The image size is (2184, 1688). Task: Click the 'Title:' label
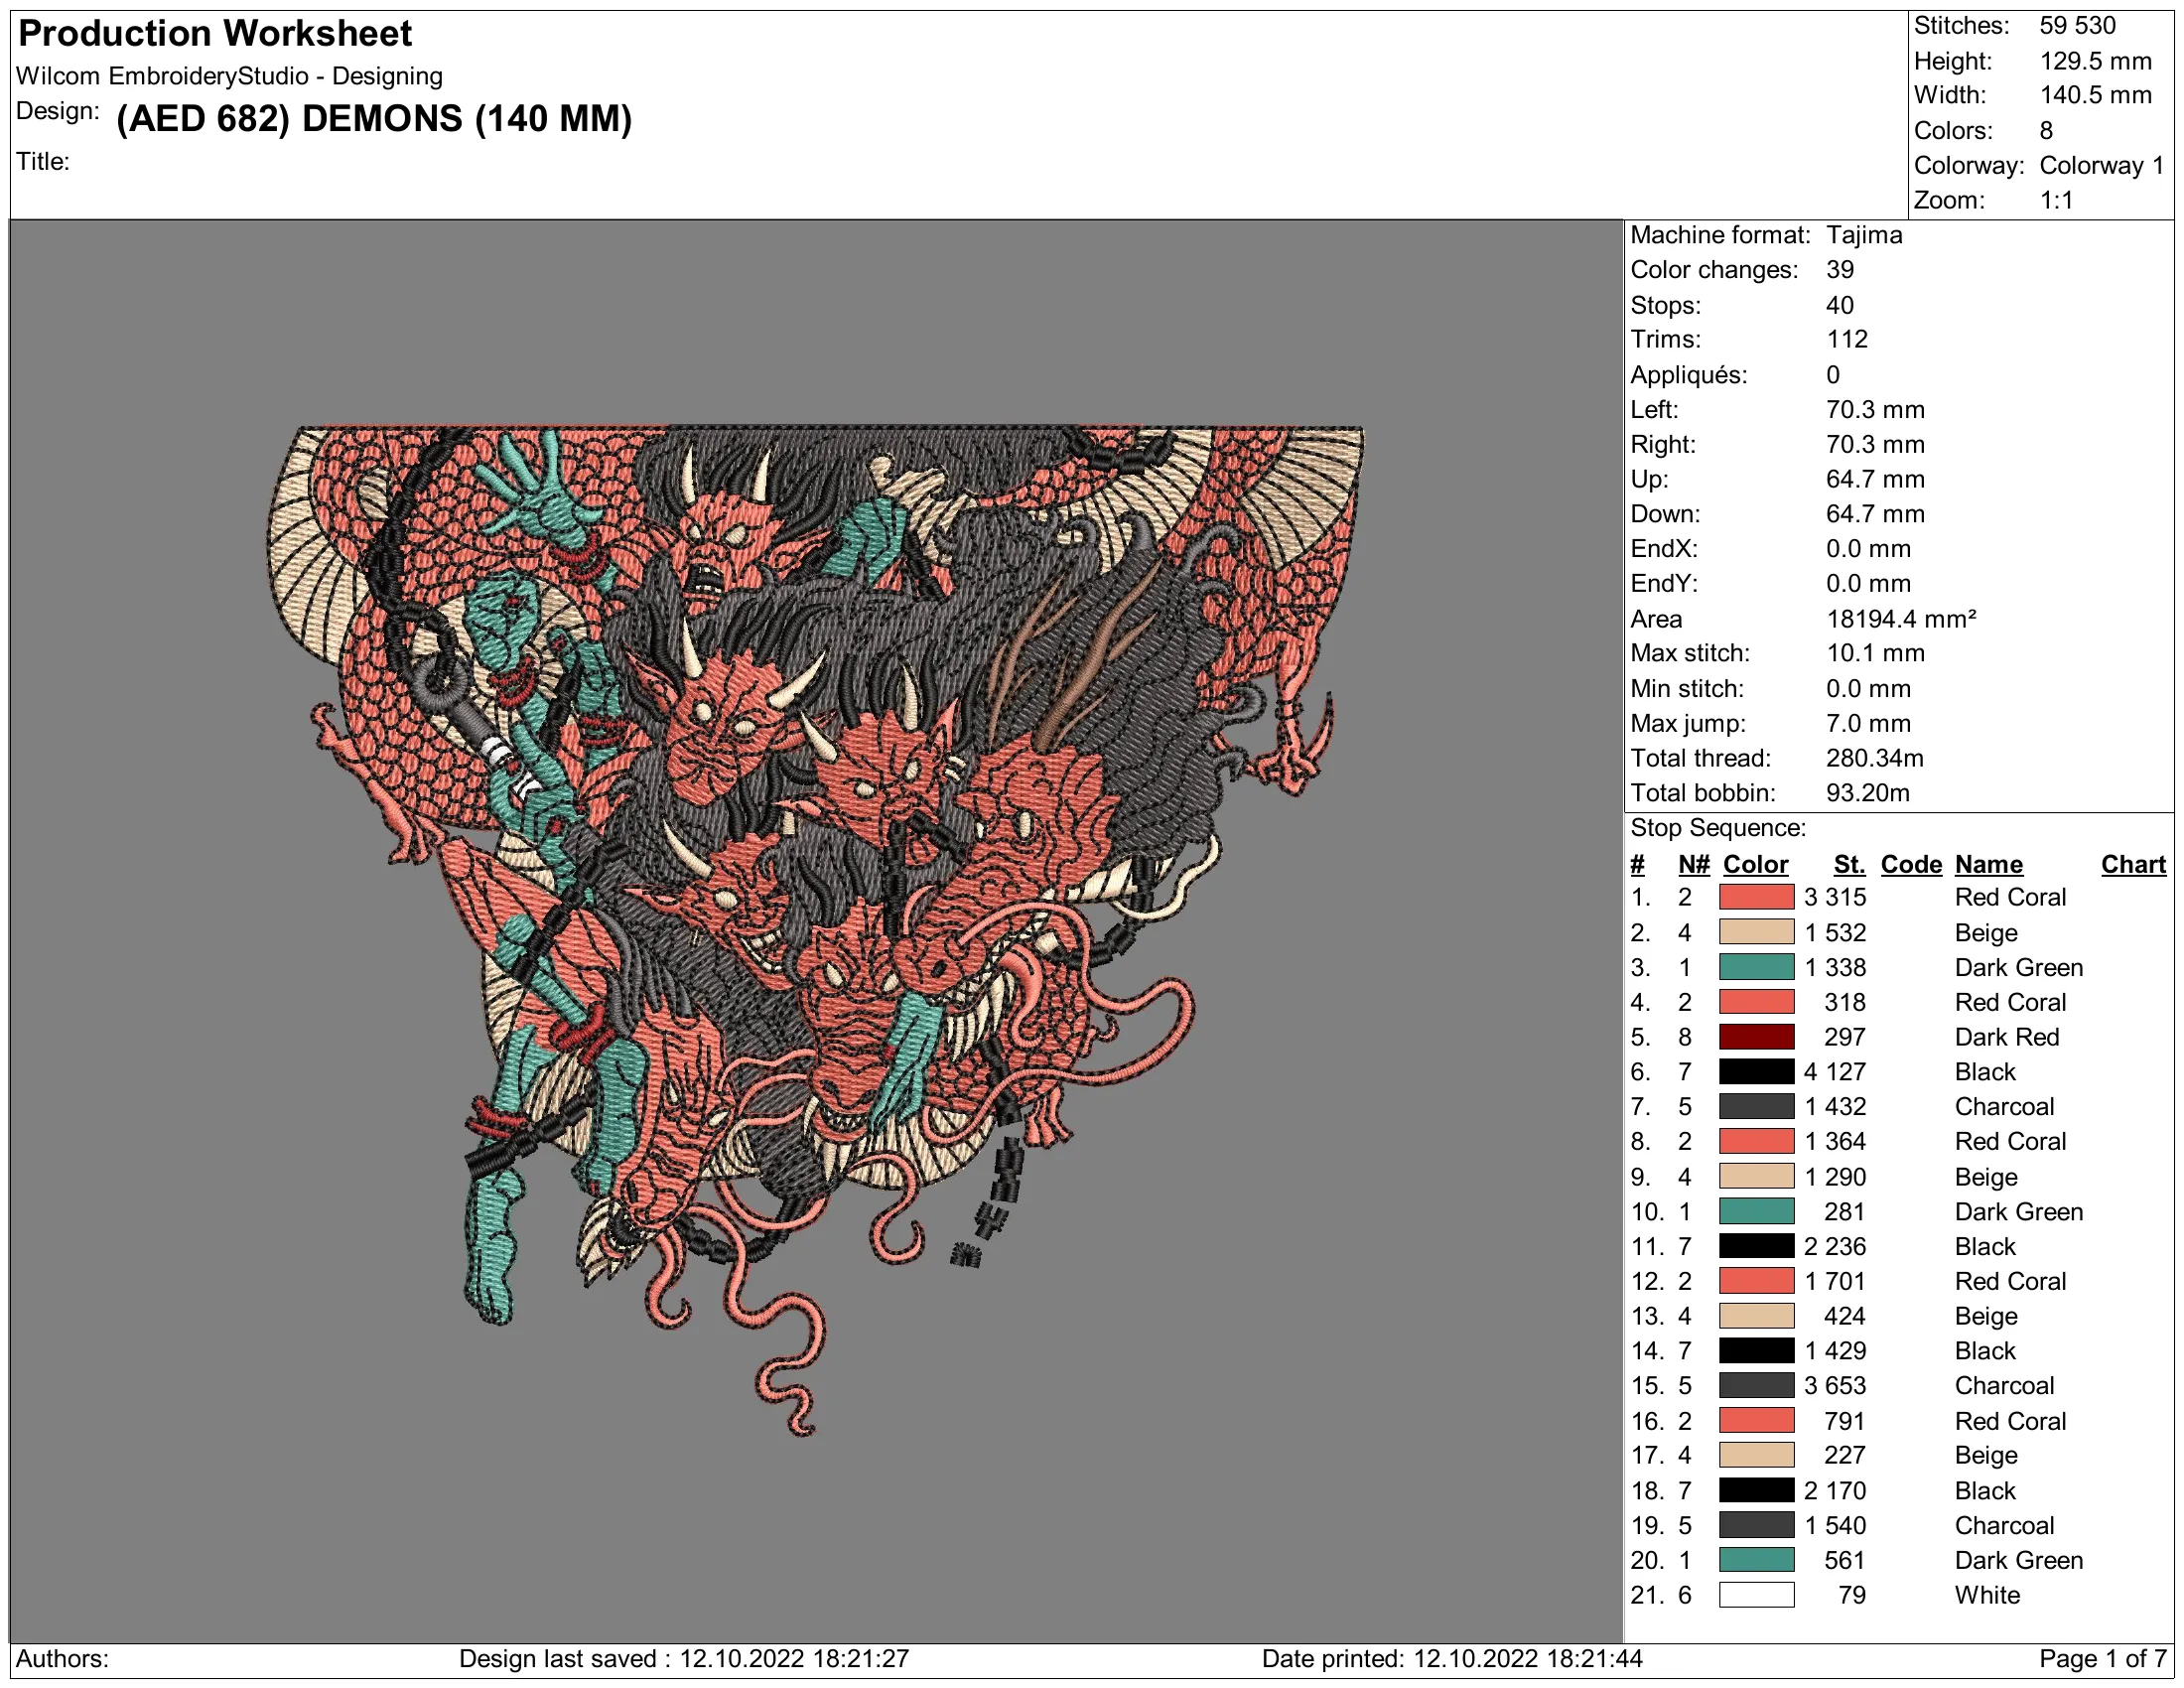pyautogui.click(x=43, y=161)
